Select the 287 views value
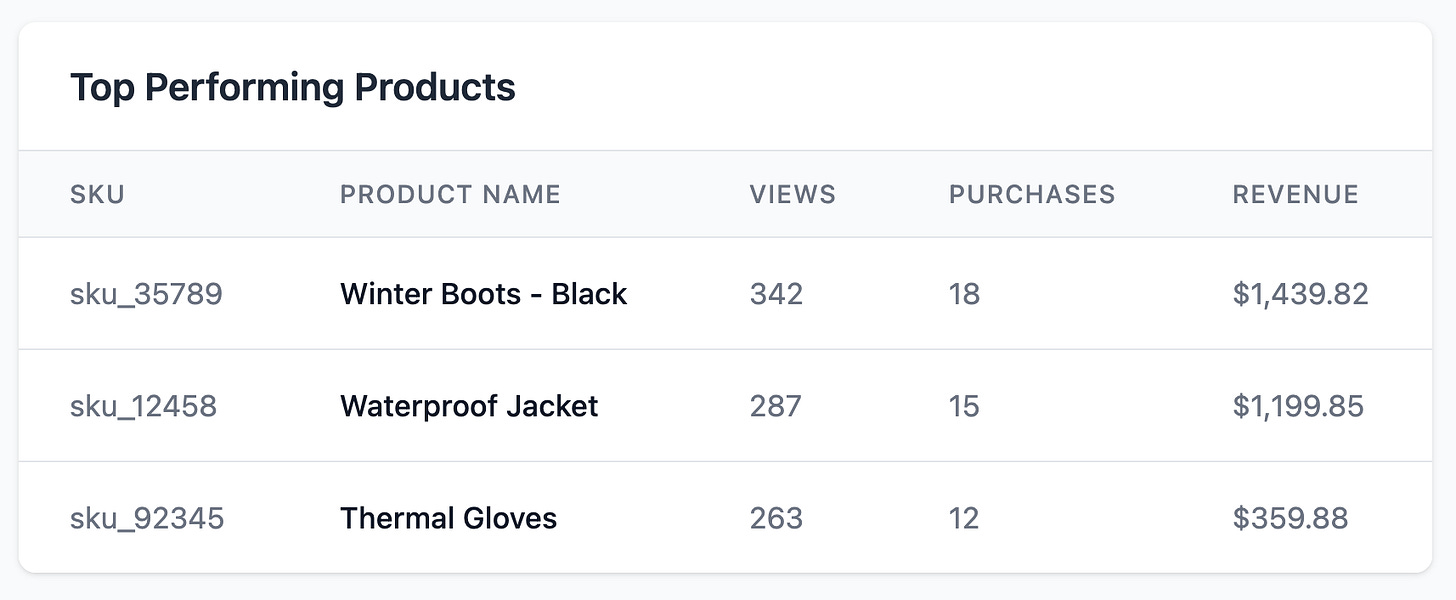The width and height of the screenshot is (1456, 600). pyautogui.click(x=775, y=406)
